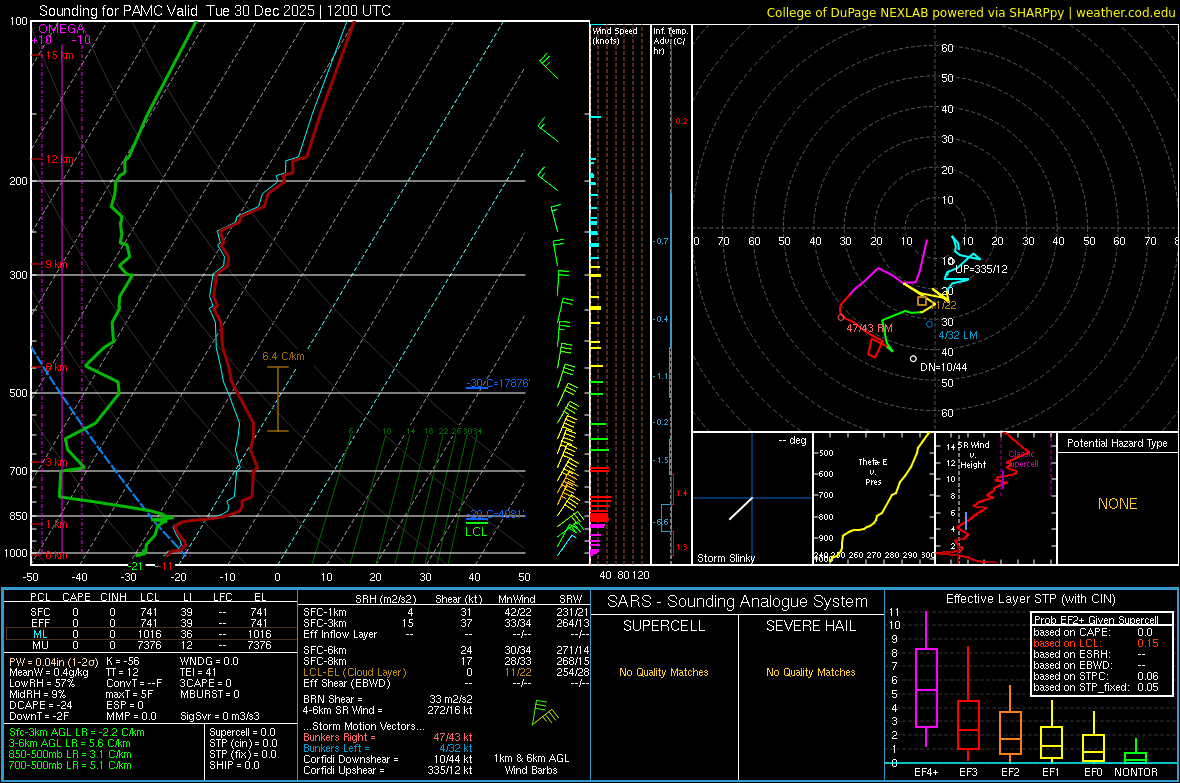Screen dimensions: 1180x783
Task: Click the -30 C=17876' level label
Action: [498, 383]
